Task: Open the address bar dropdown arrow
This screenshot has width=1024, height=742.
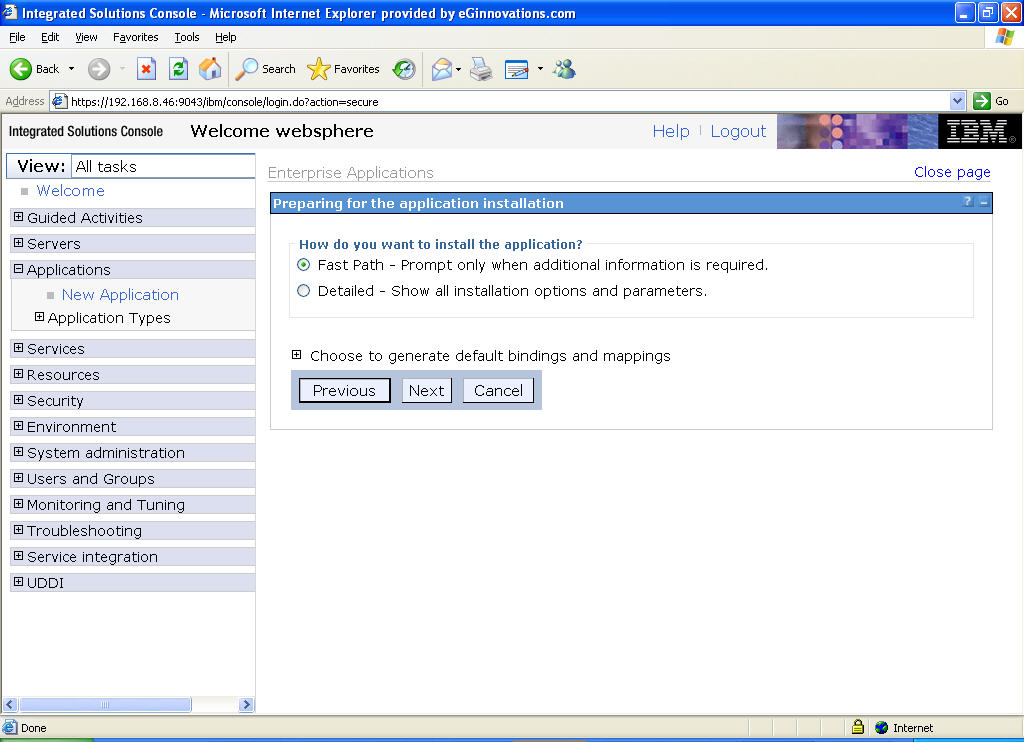Action: [x=957, y=101]
